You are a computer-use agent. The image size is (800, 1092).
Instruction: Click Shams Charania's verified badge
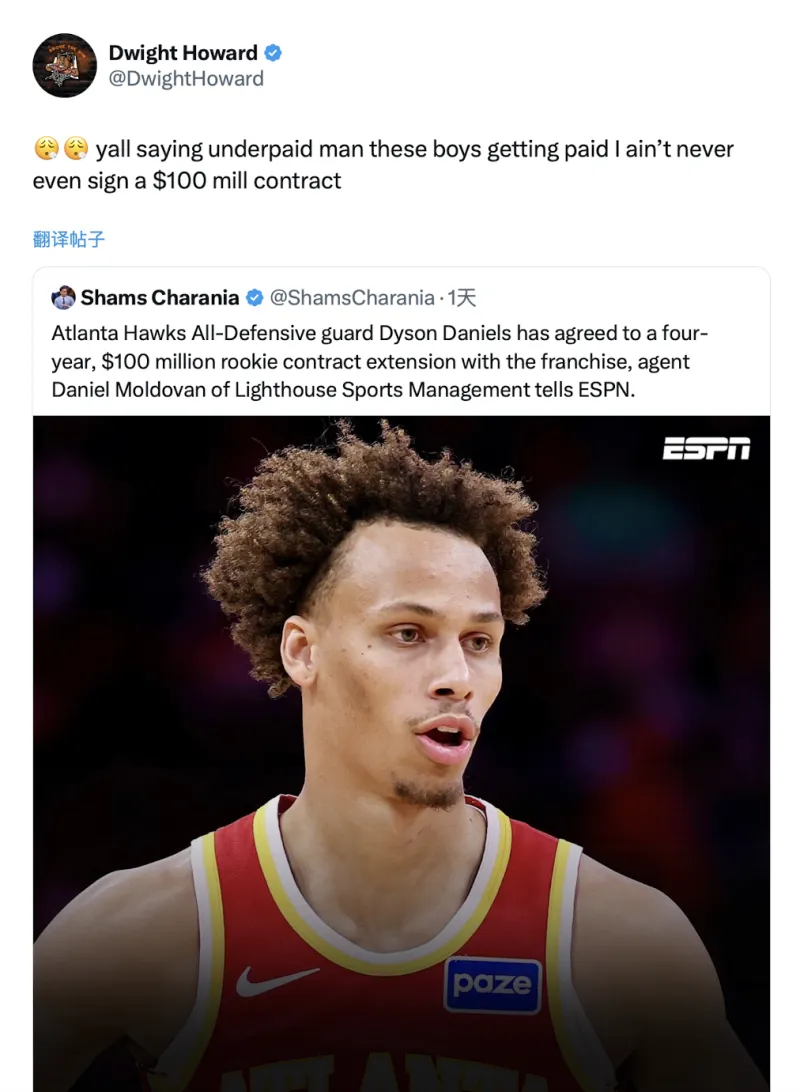coord(255,297)
